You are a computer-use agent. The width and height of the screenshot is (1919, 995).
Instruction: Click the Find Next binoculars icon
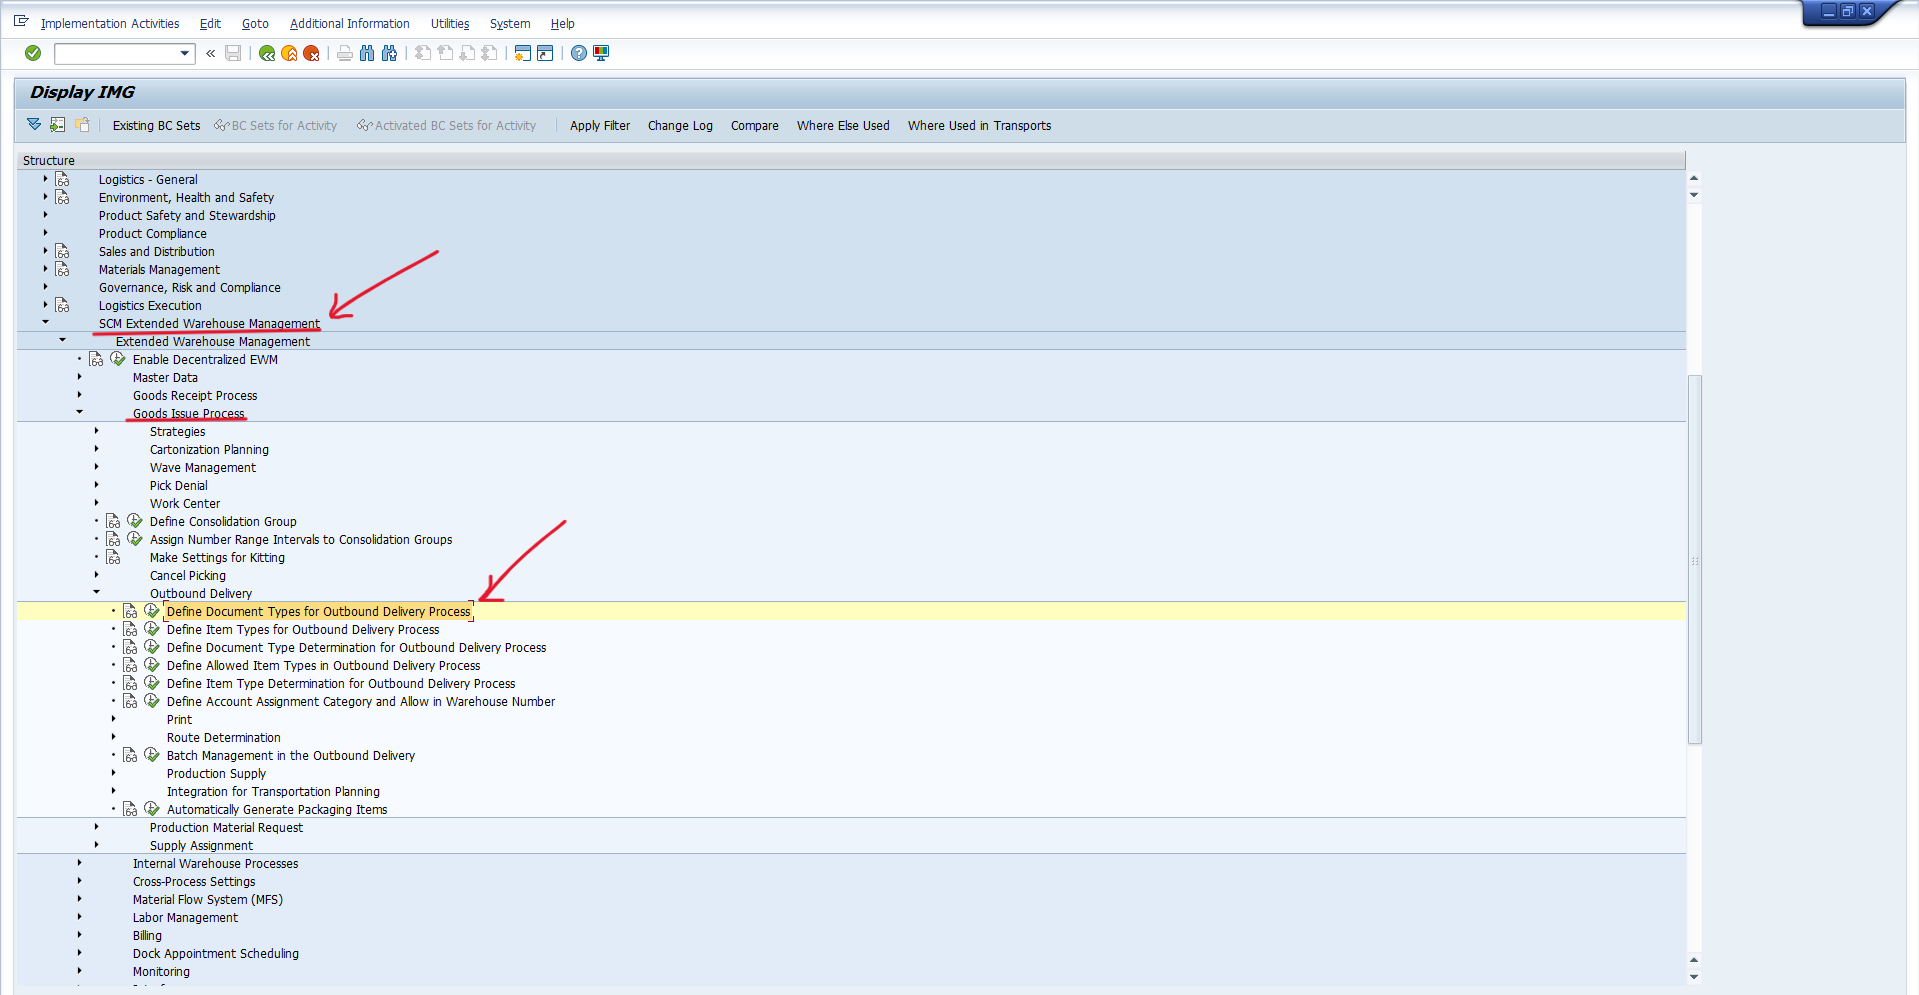pos(389,53)
